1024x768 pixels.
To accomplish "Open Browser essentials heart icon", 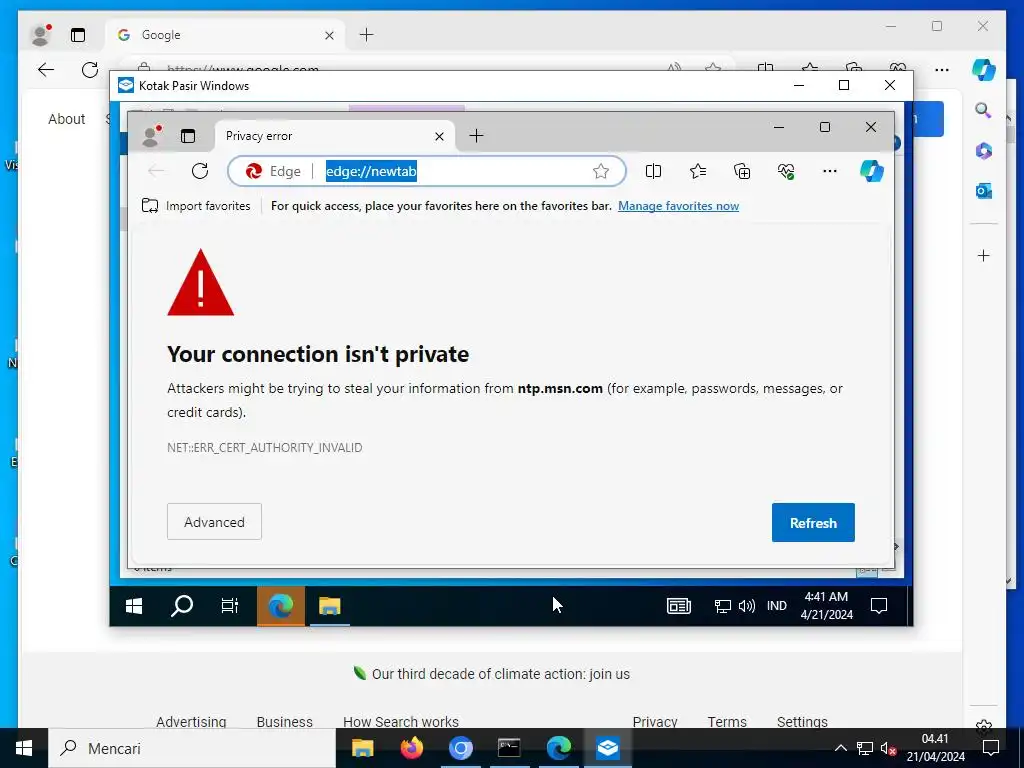I will (x=786, y=171).
